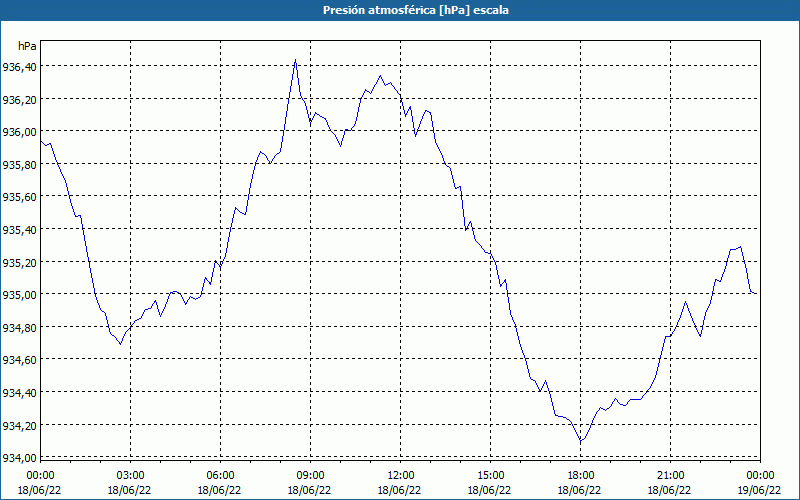The height and width of the screenshot is (500, 800).
Task: Click the 03:00 time axis label
Action: [x=131, y=476]
